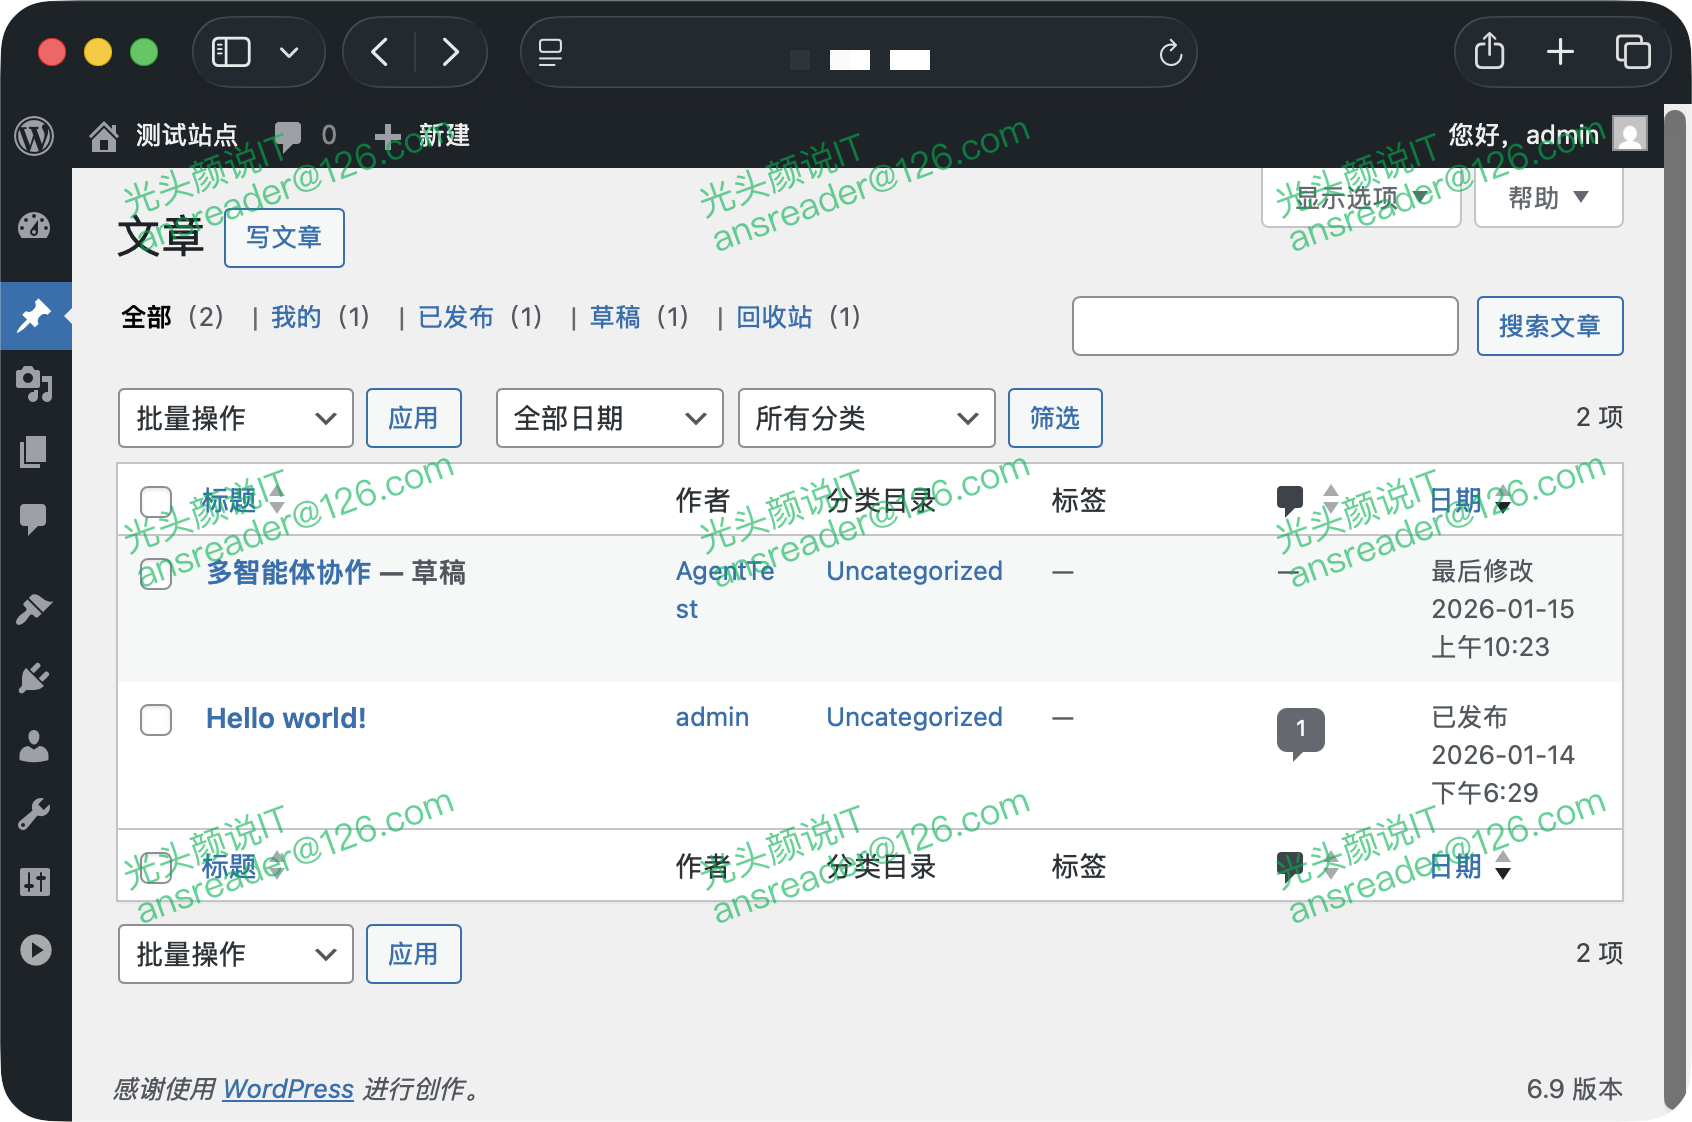Open the 批量操作 bulk actions dropdown
The height and width of the screenshot is (1122, 1692).
(x=235, y=418)
